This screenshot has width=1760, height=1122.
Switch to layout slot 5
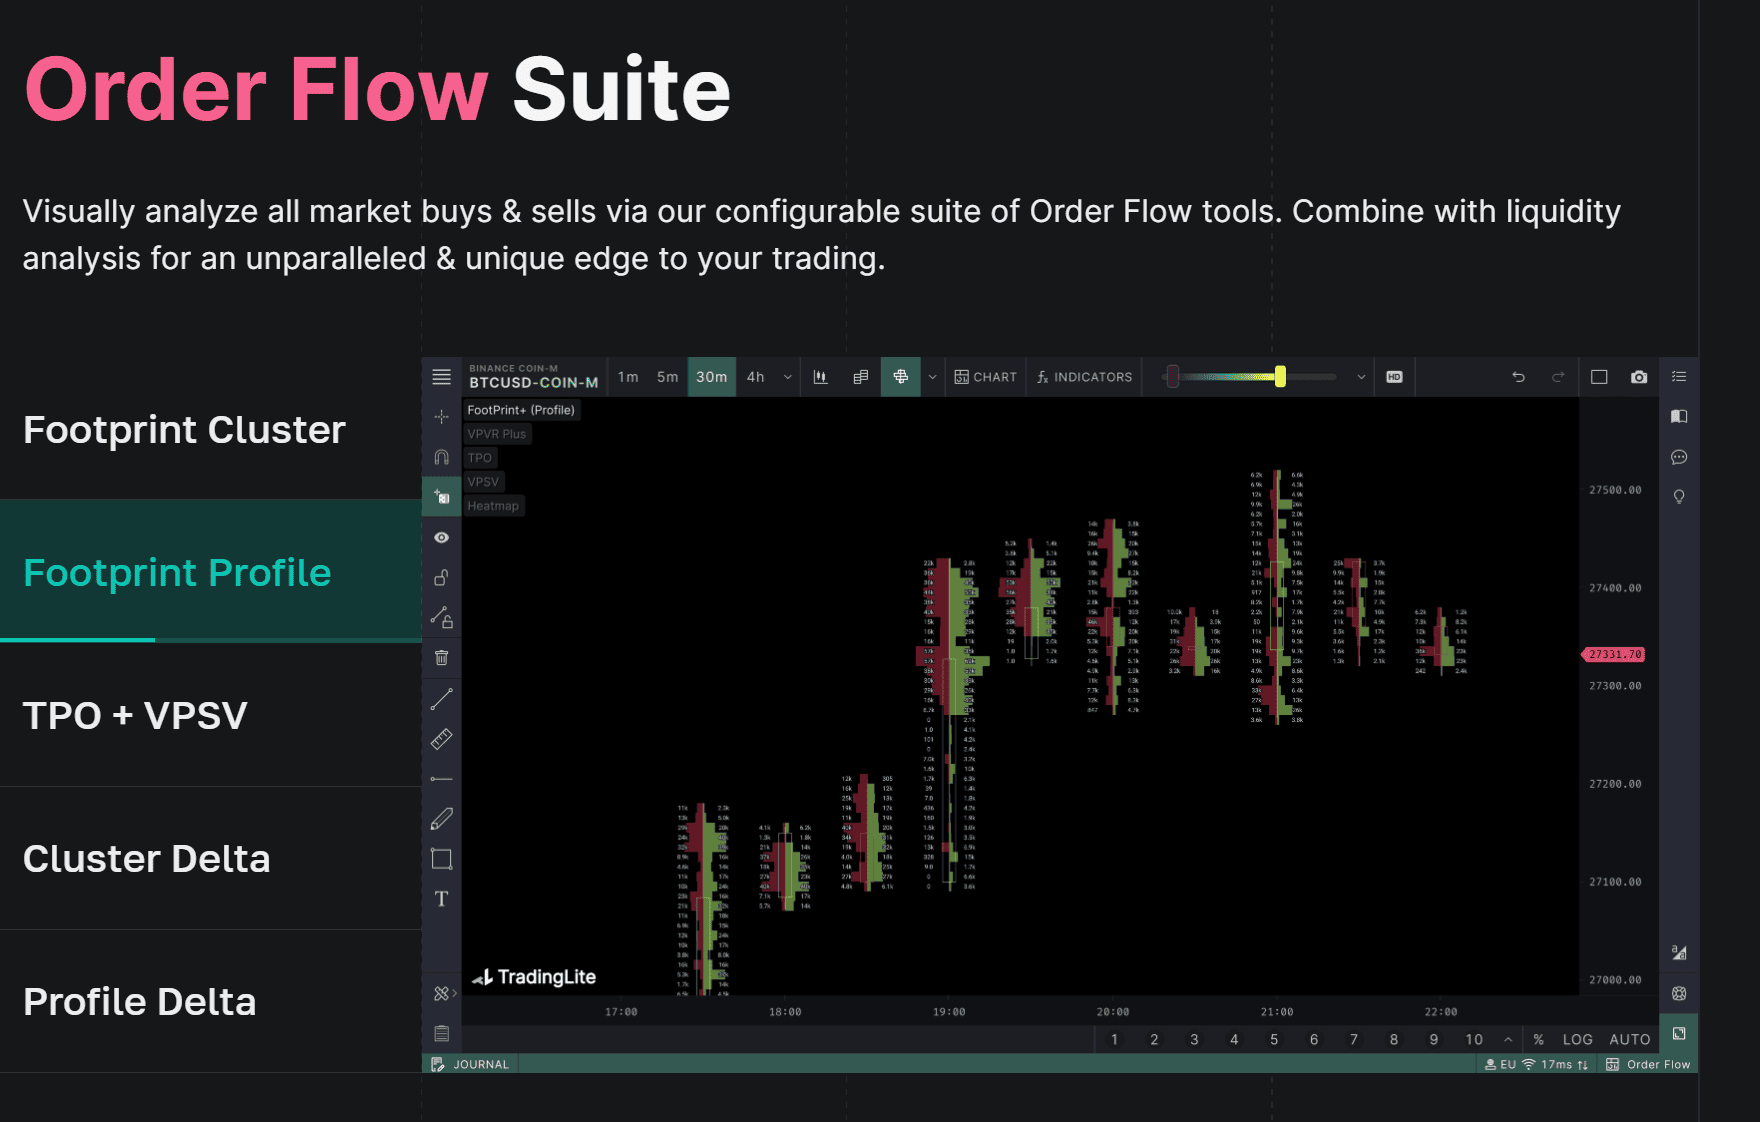click(1274, 1039)
